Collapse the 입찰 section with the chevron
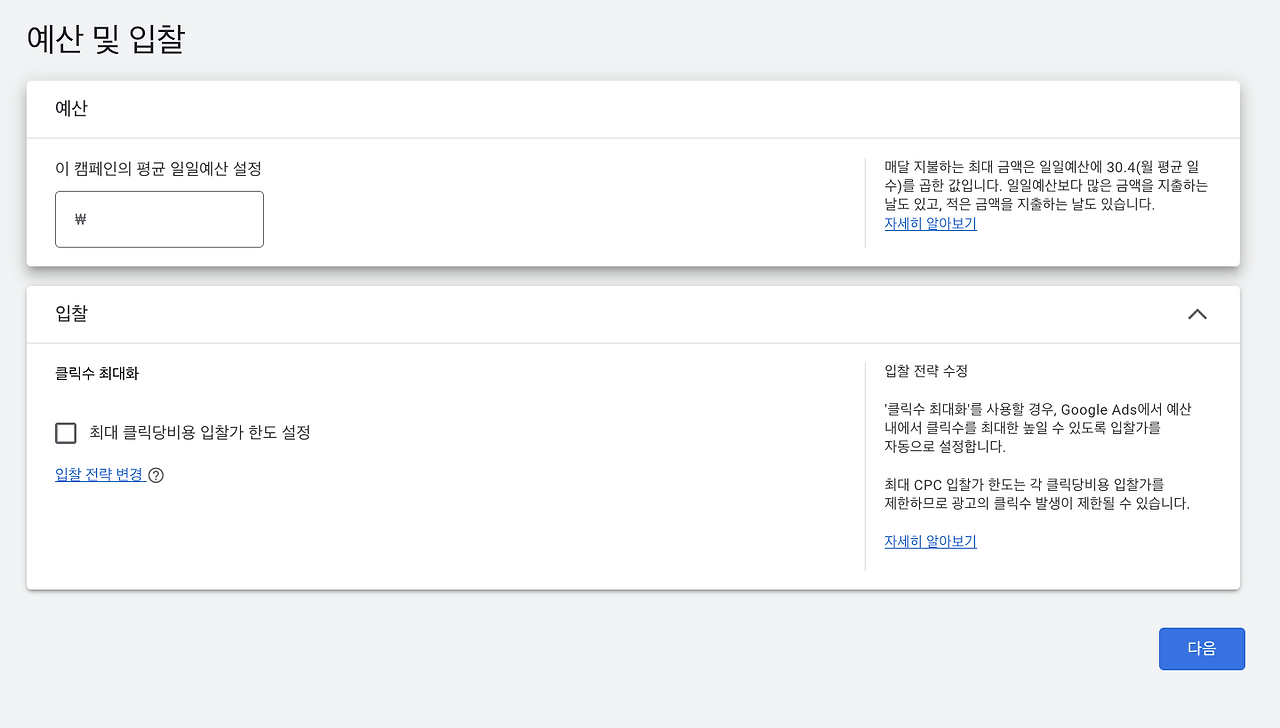Image resolution: width=1280 pixels, height=728 pixels. (x=1197, y=314)
